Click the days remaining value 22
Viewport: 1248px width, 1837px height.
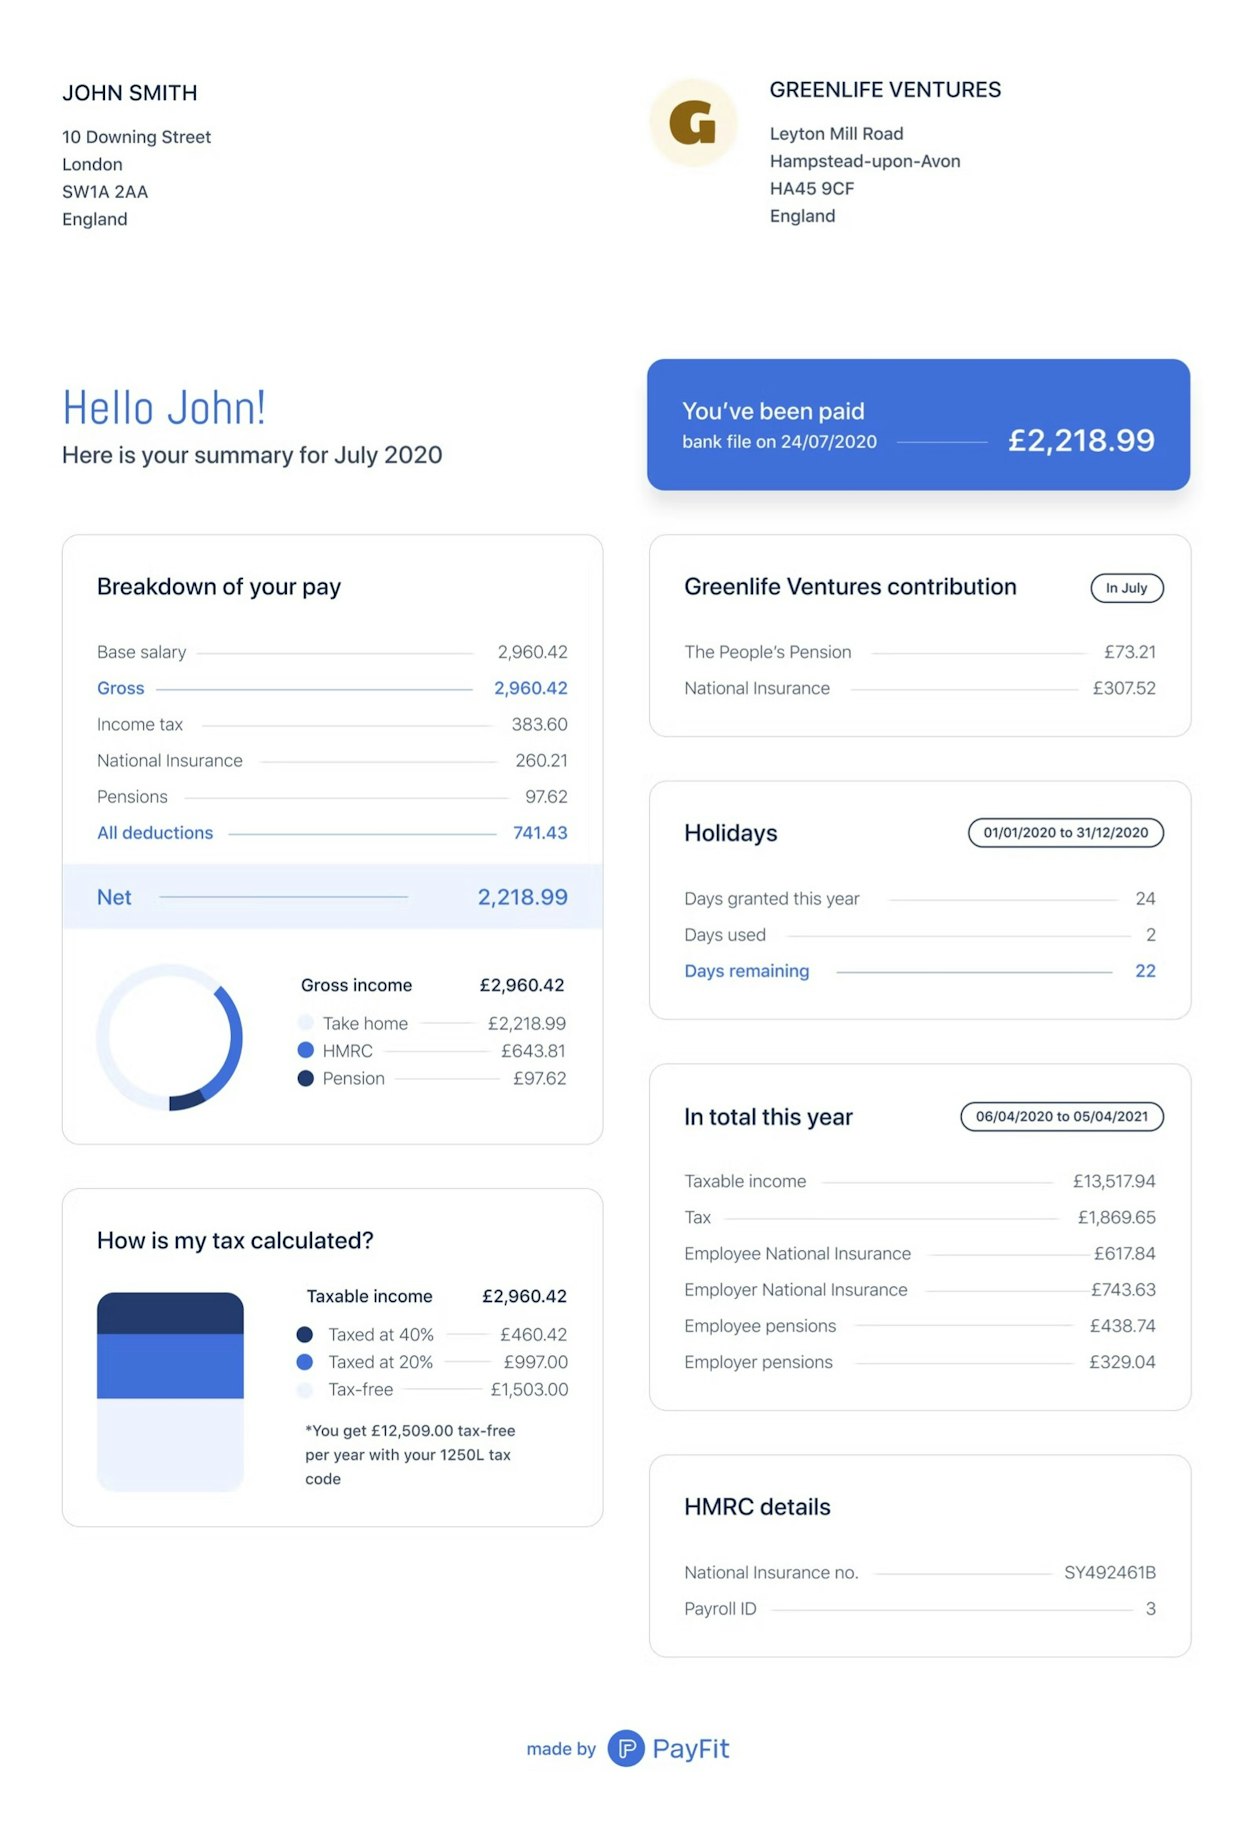click(x=1145, y=971)
